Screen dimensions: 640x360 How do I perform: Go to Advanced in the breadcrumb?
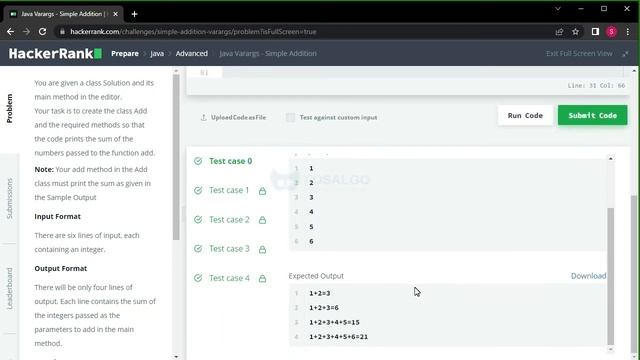pyautogui.click(x=191, y=53)
